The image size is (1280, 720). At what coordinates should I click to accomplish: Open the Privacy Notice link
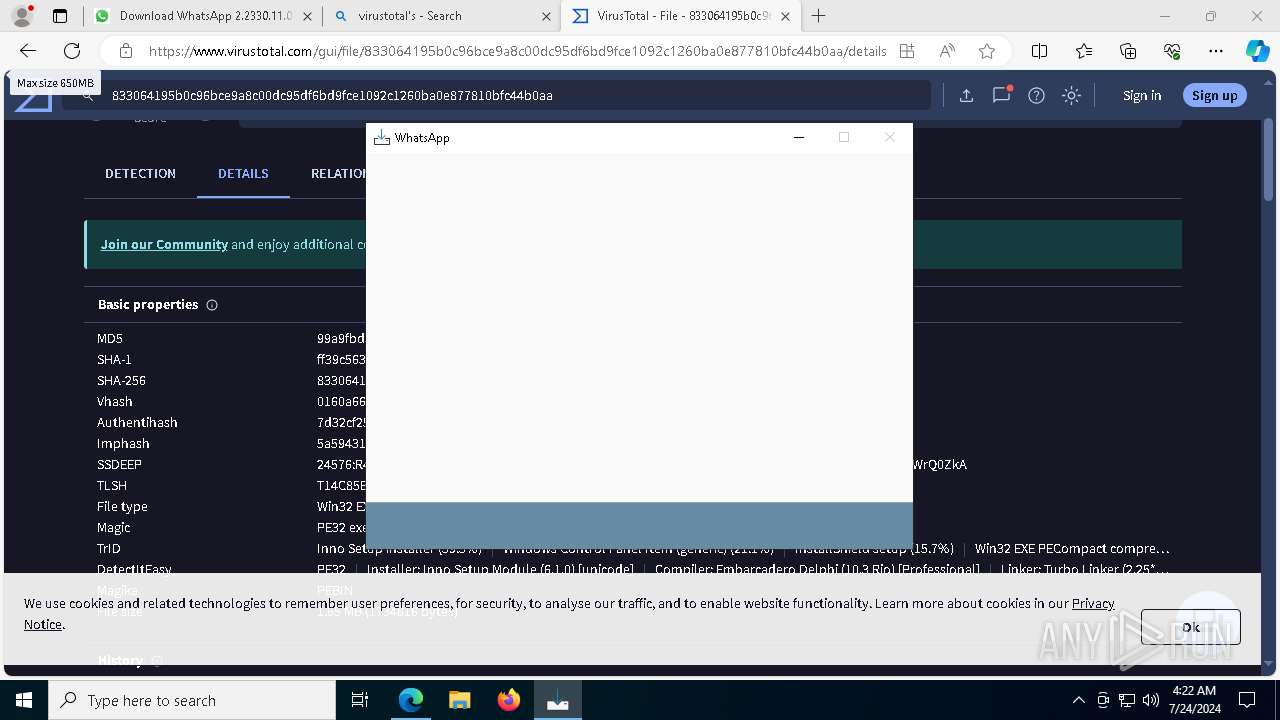pyautogui.click(x=1093, y=603)
